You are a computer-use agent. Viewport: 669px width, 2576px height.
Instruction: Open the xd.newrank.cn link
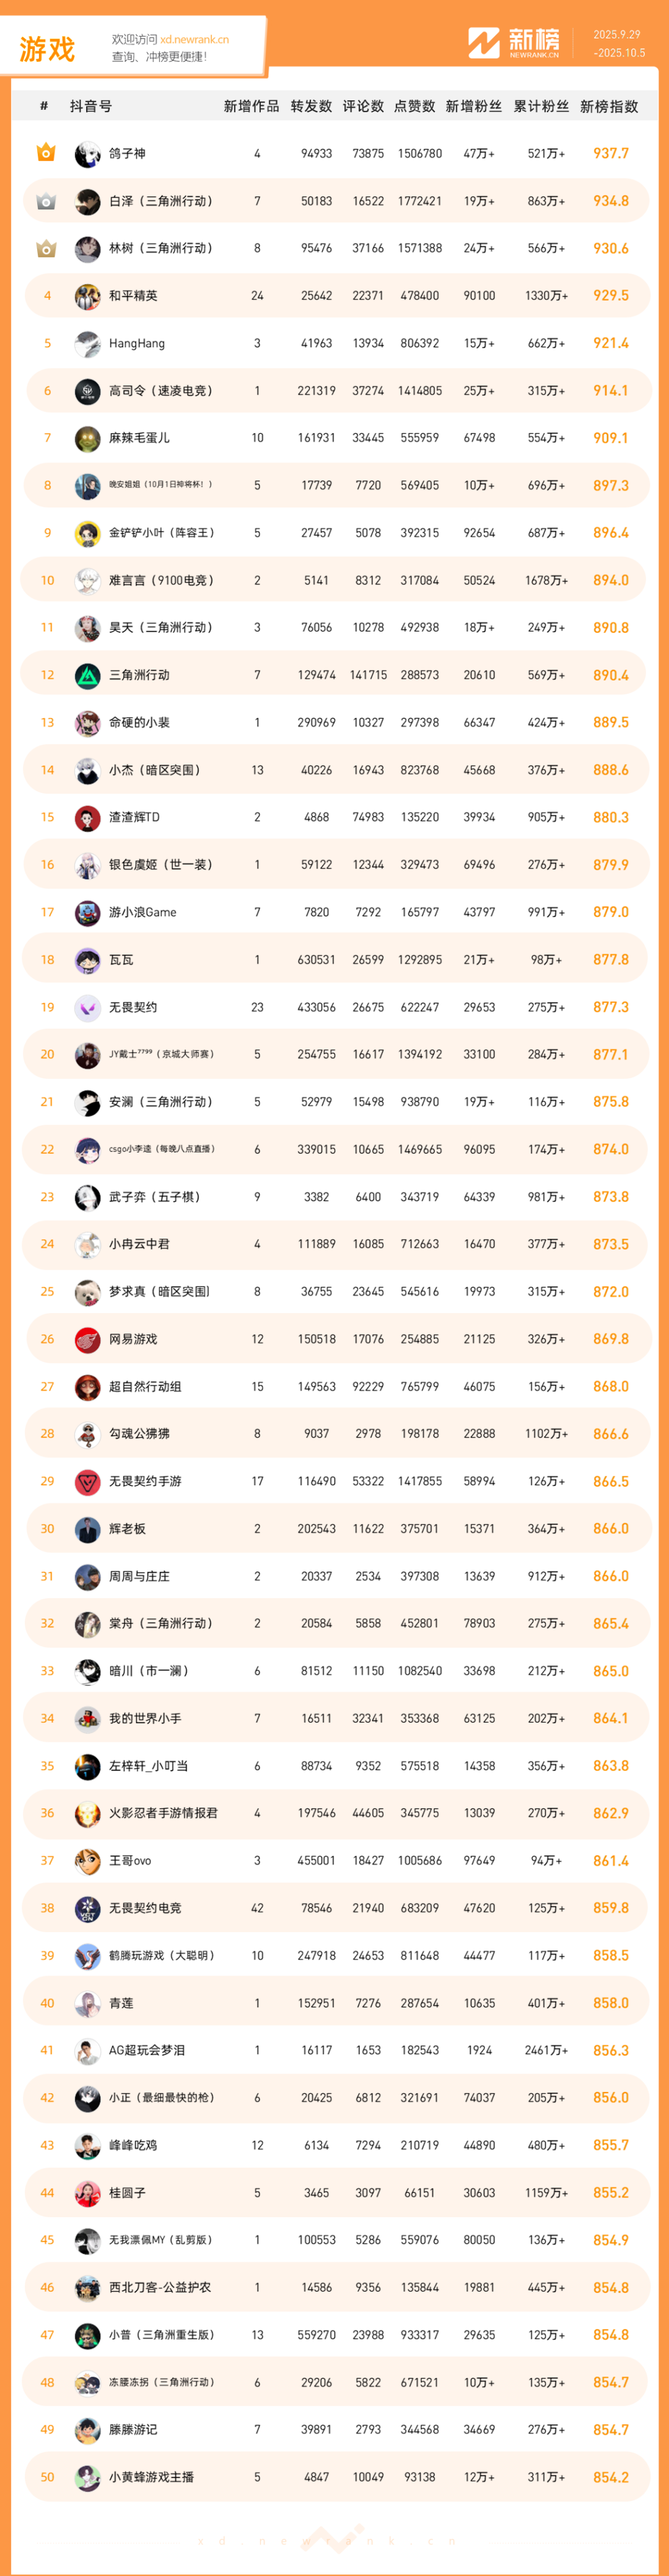click(x=194, y=40)
